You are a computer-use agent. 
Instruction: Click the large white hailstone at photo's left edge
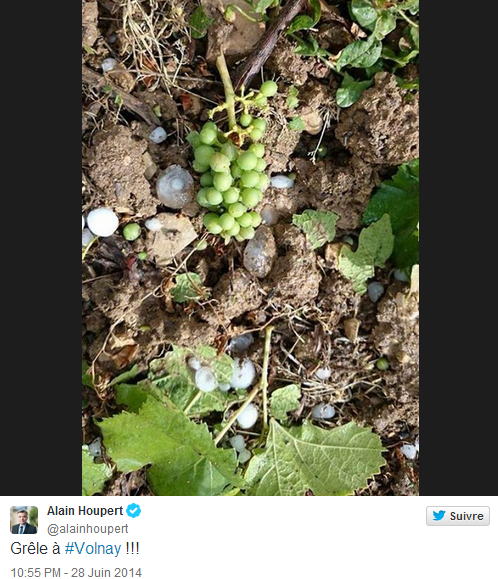(x=102, y=222)
